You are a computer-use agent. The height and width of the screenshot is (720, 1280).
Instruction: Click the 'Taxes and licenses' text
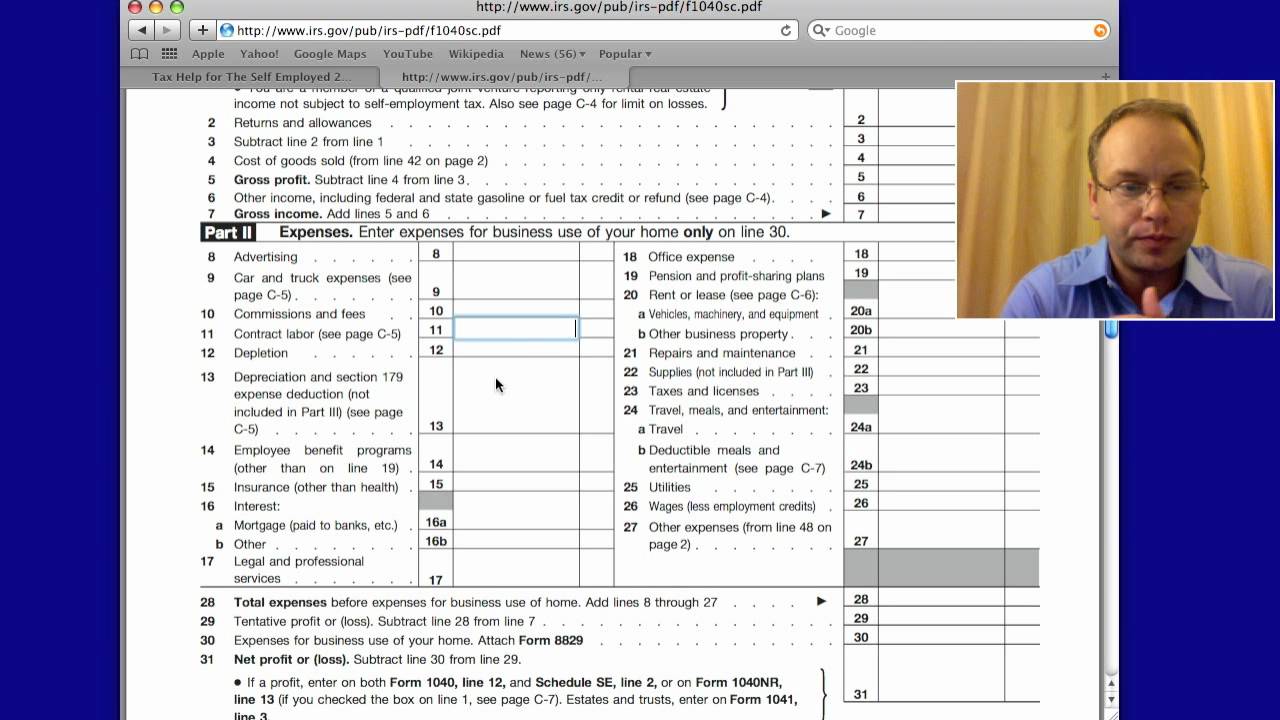[x=704, y=391]
